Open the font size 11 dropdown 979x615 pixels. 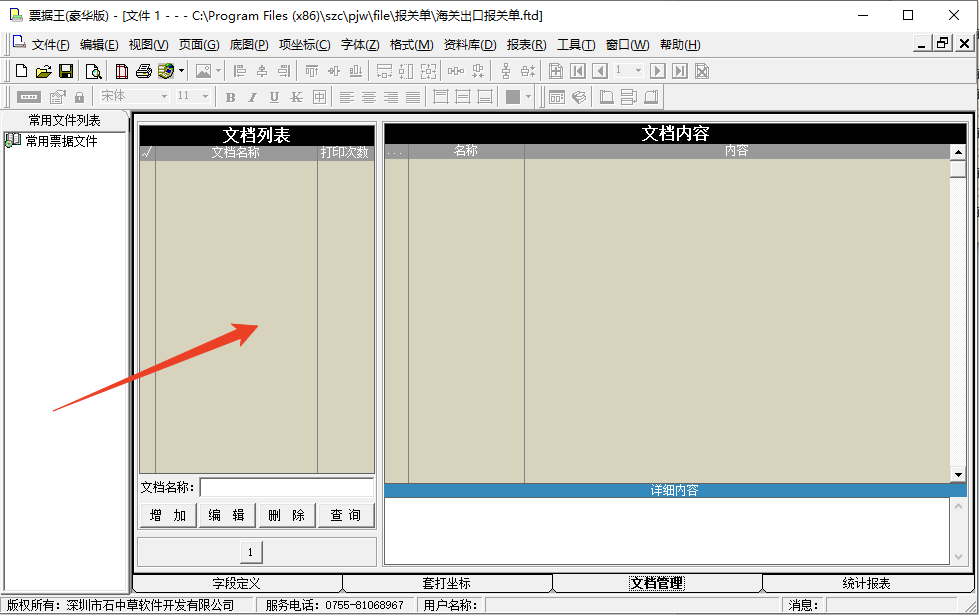pos(205,97)
